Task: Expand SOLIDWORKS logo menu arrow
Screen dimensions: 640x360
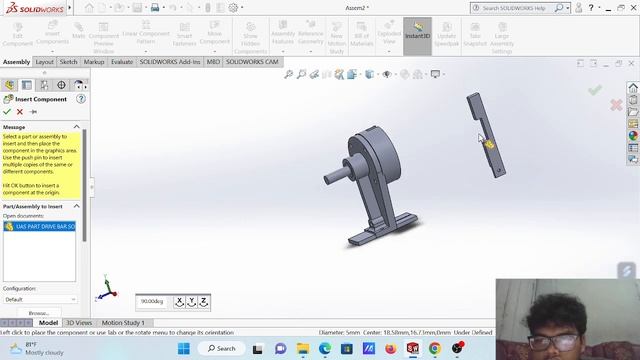Action: (x=70, y=7)
